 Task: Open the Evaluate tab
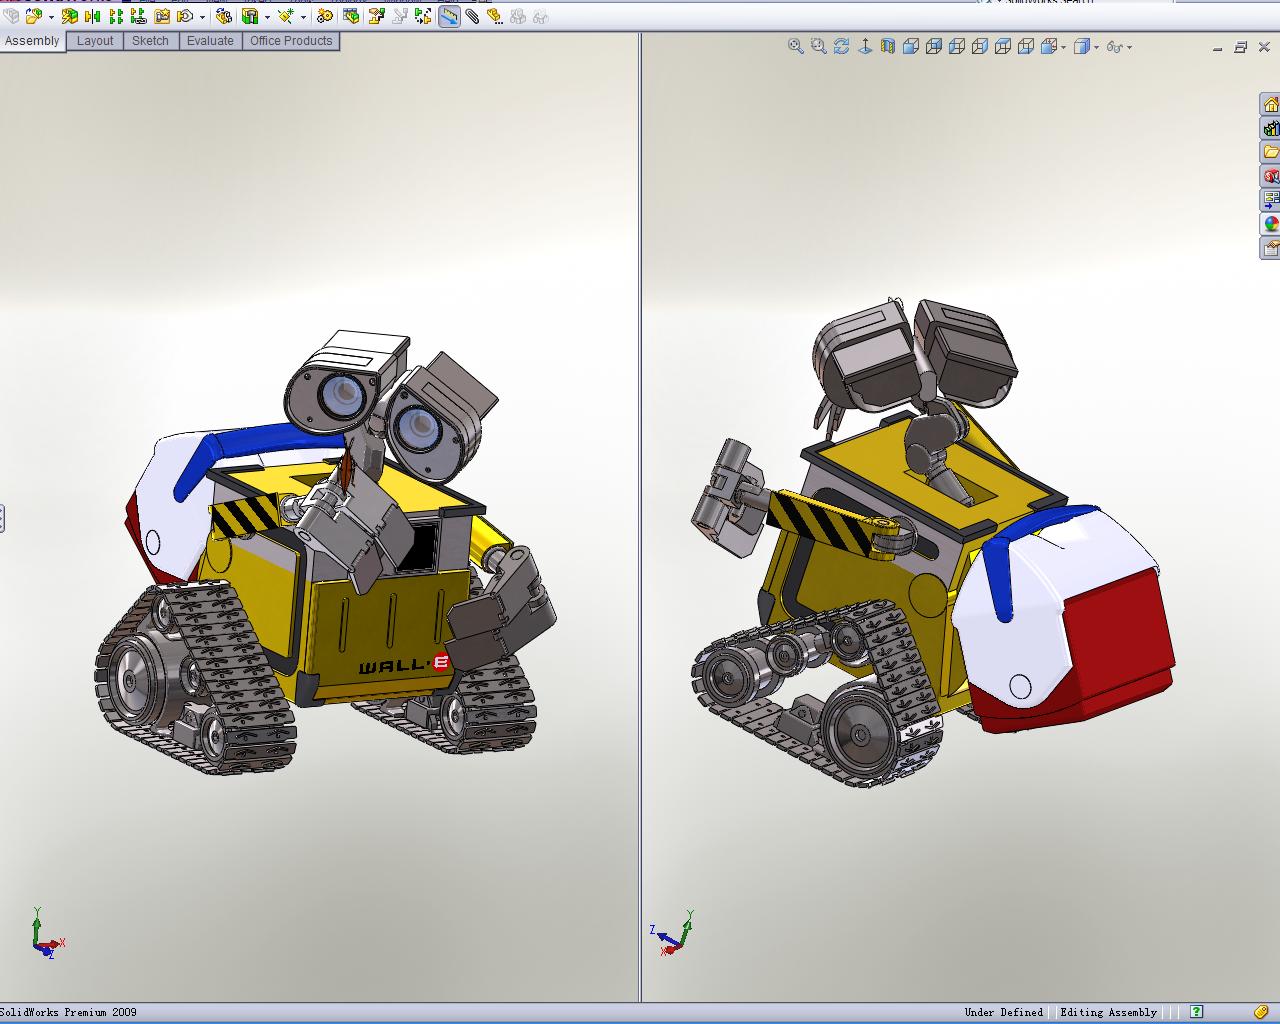pos(210,41)
